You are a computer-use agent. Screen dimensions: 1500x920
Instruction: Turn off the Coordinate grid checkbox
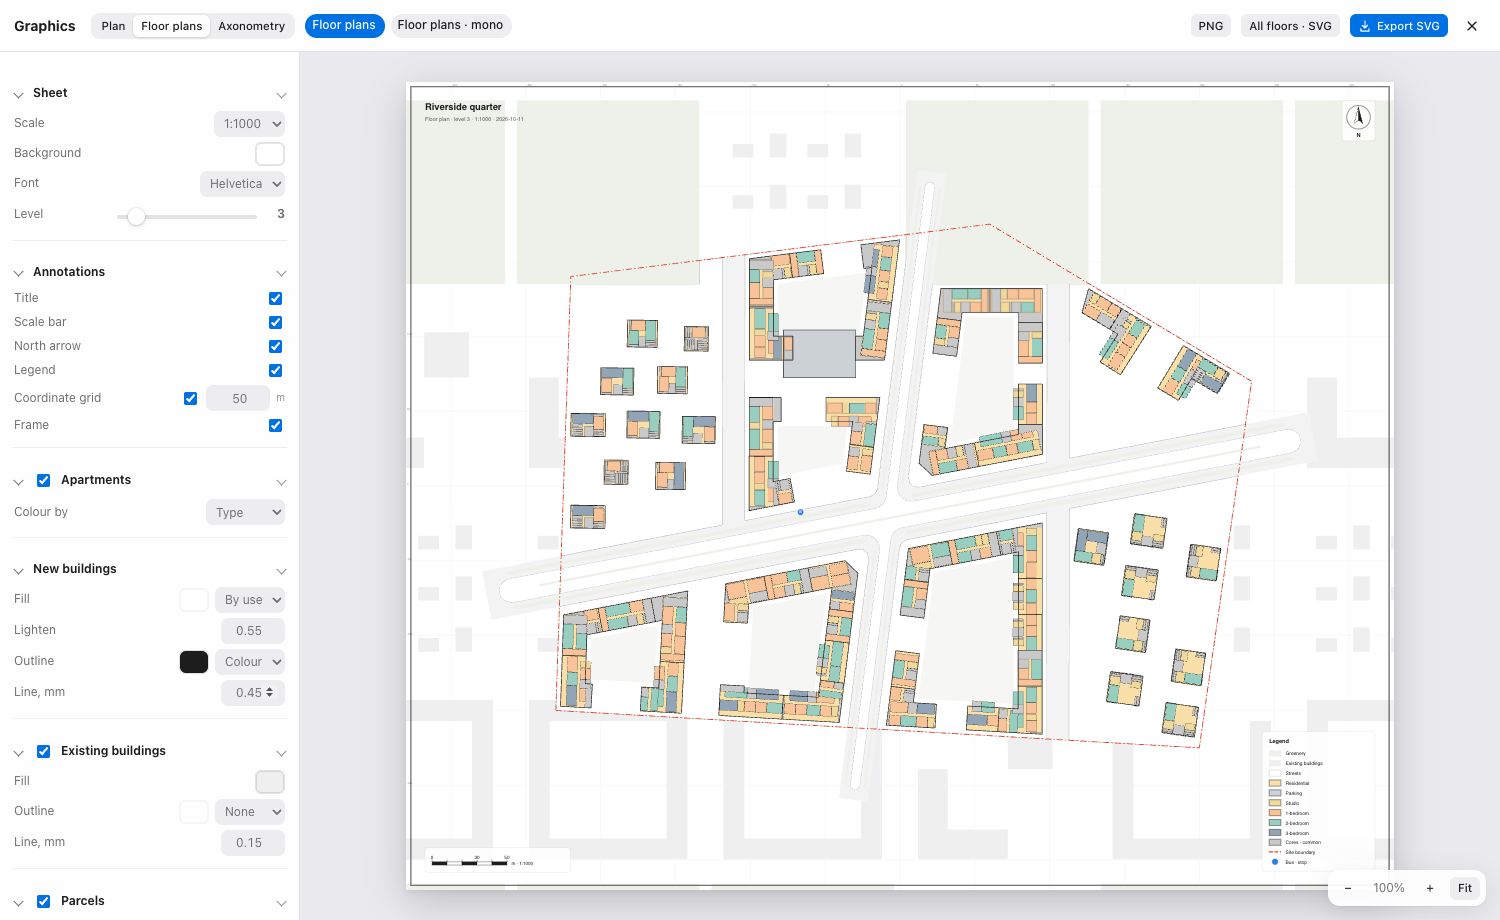click(x=190, y=398)
